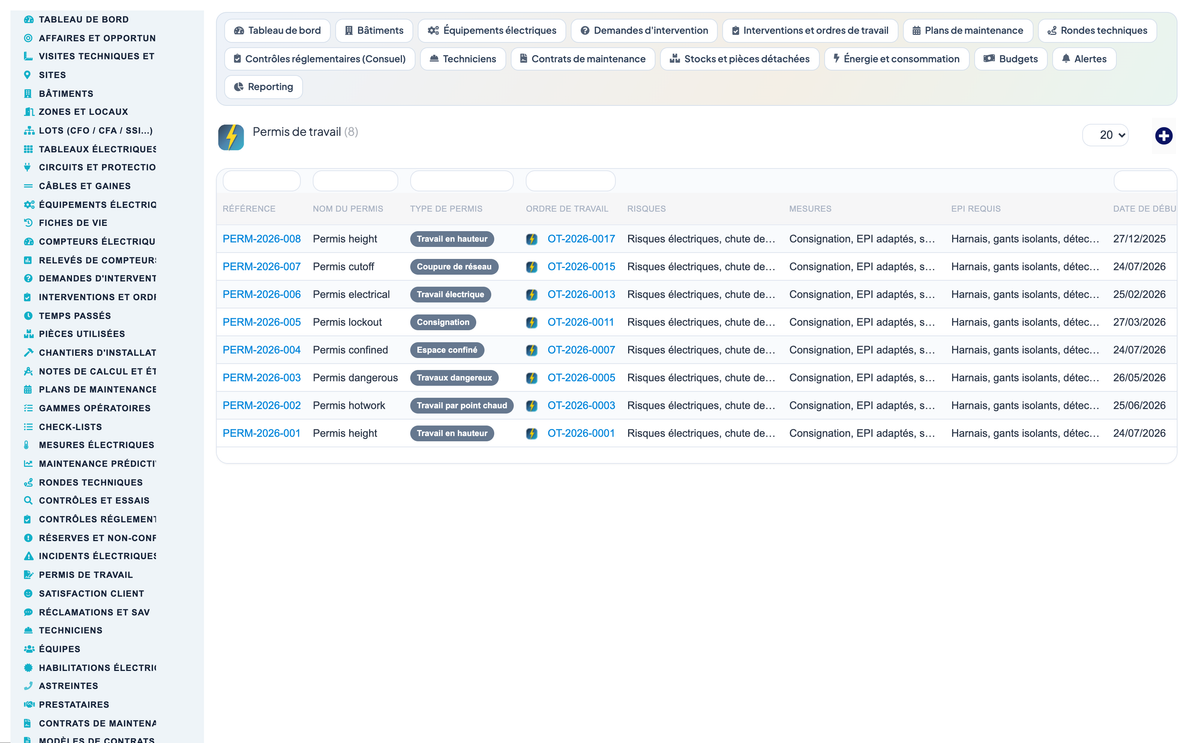Click the Pièces utilisées sidebar icon

28,334
